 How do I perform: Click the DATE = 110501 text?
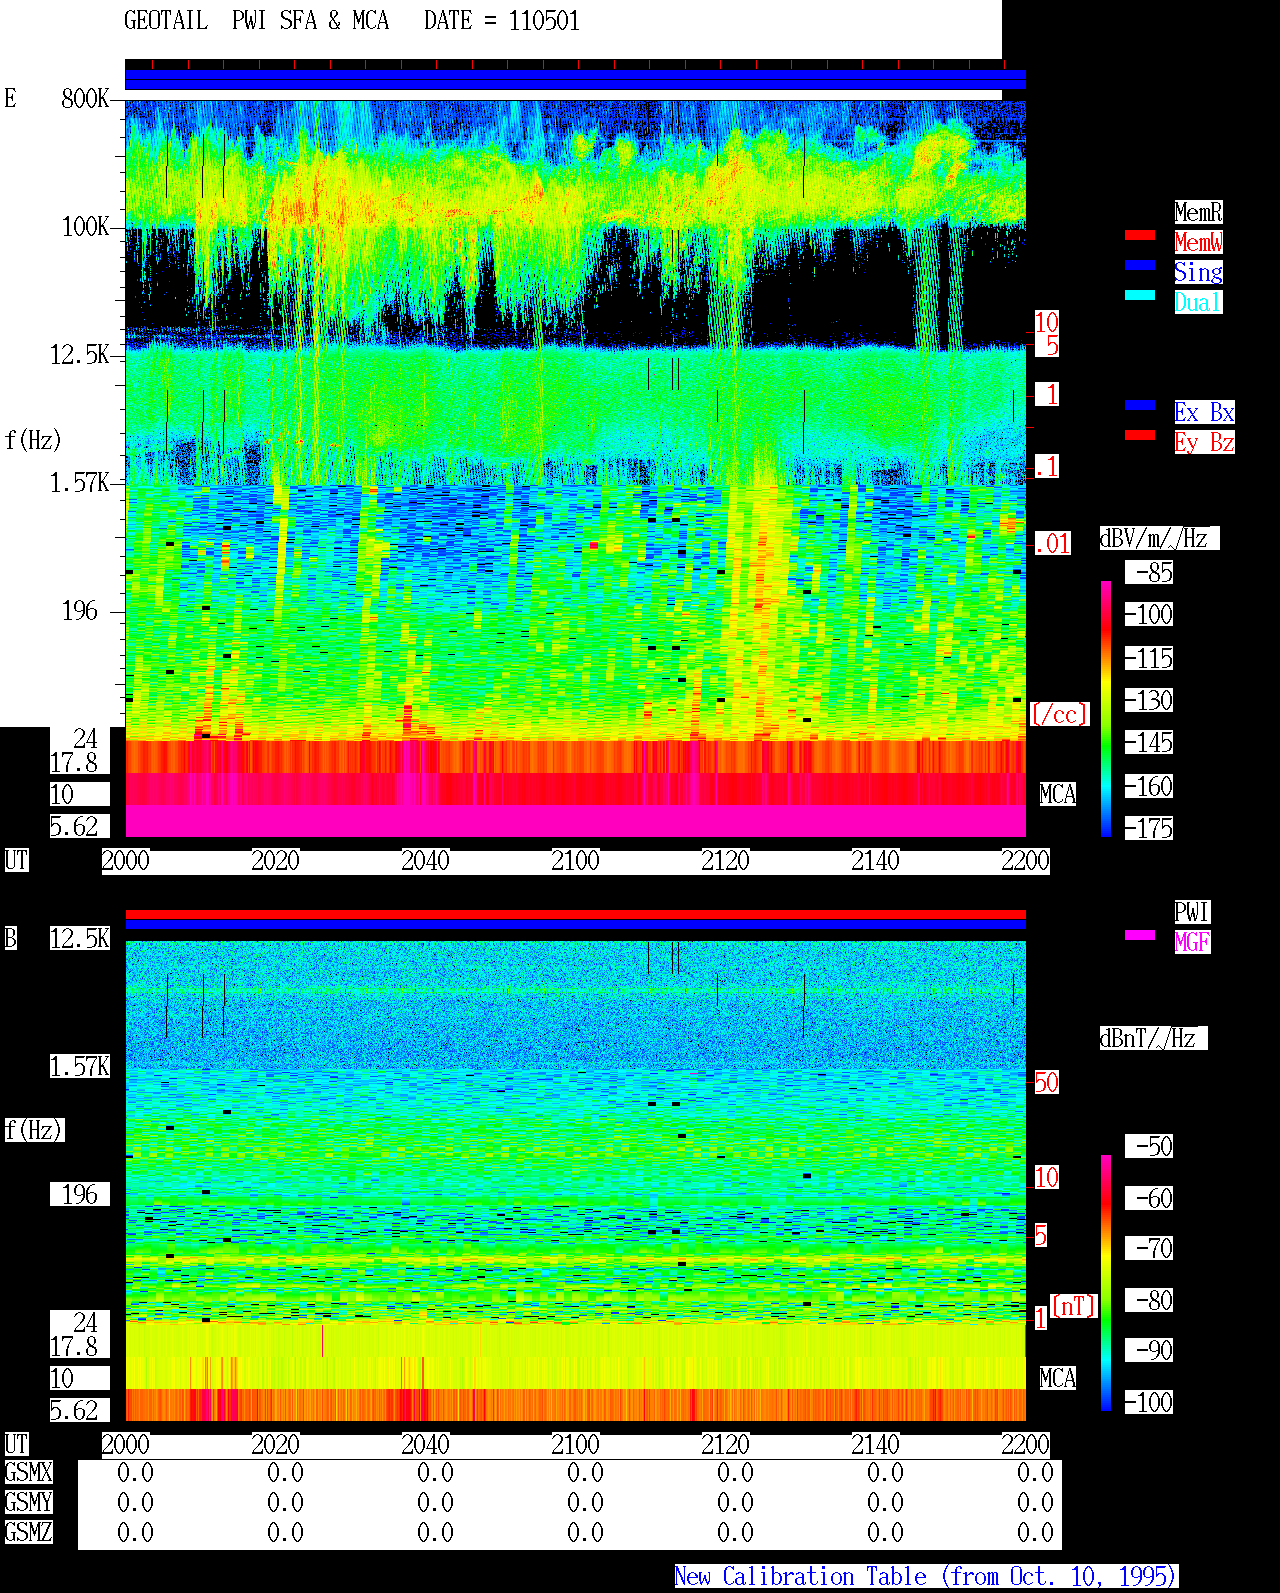click(x=502, y=21)
